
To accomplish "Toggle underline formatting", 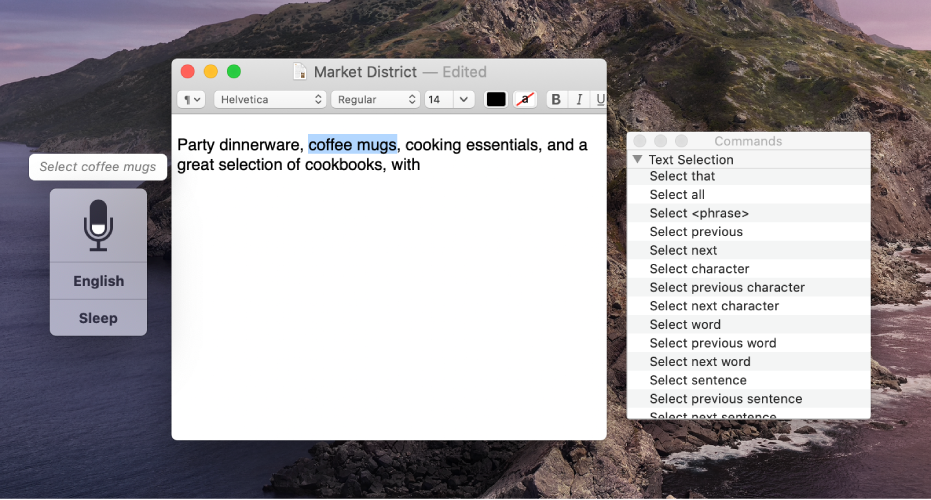I will point(600,99).
